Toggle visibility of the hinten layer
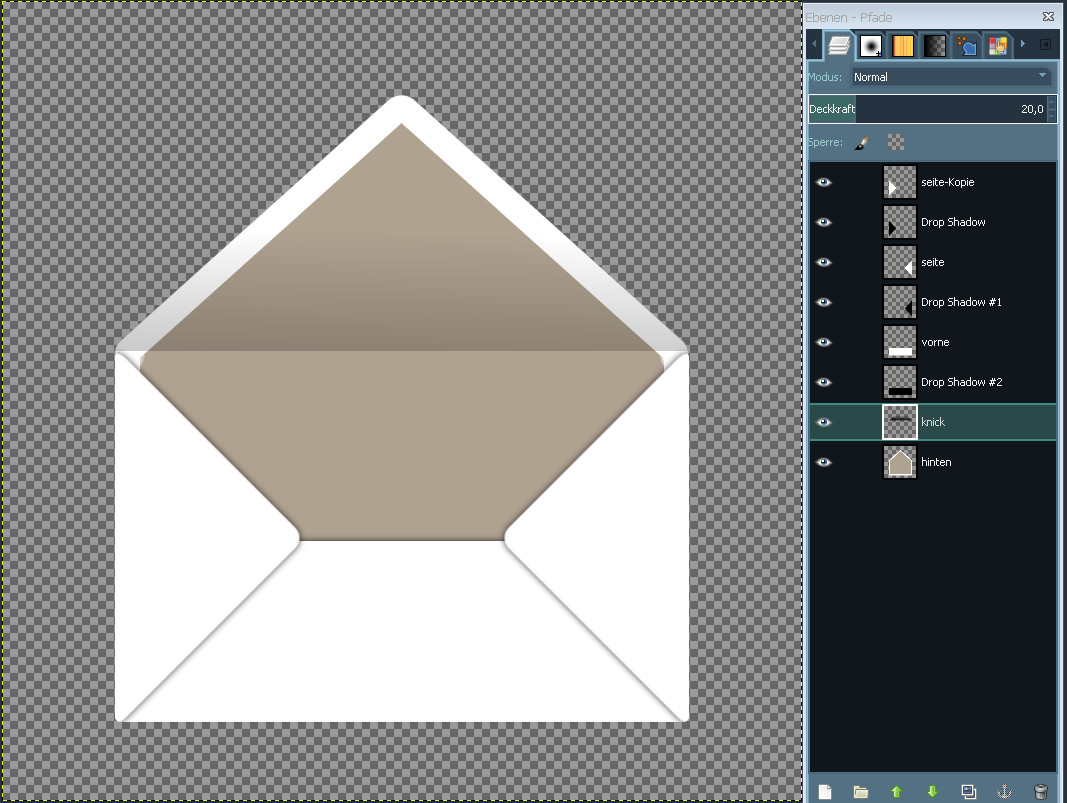 tap(824, 462)
